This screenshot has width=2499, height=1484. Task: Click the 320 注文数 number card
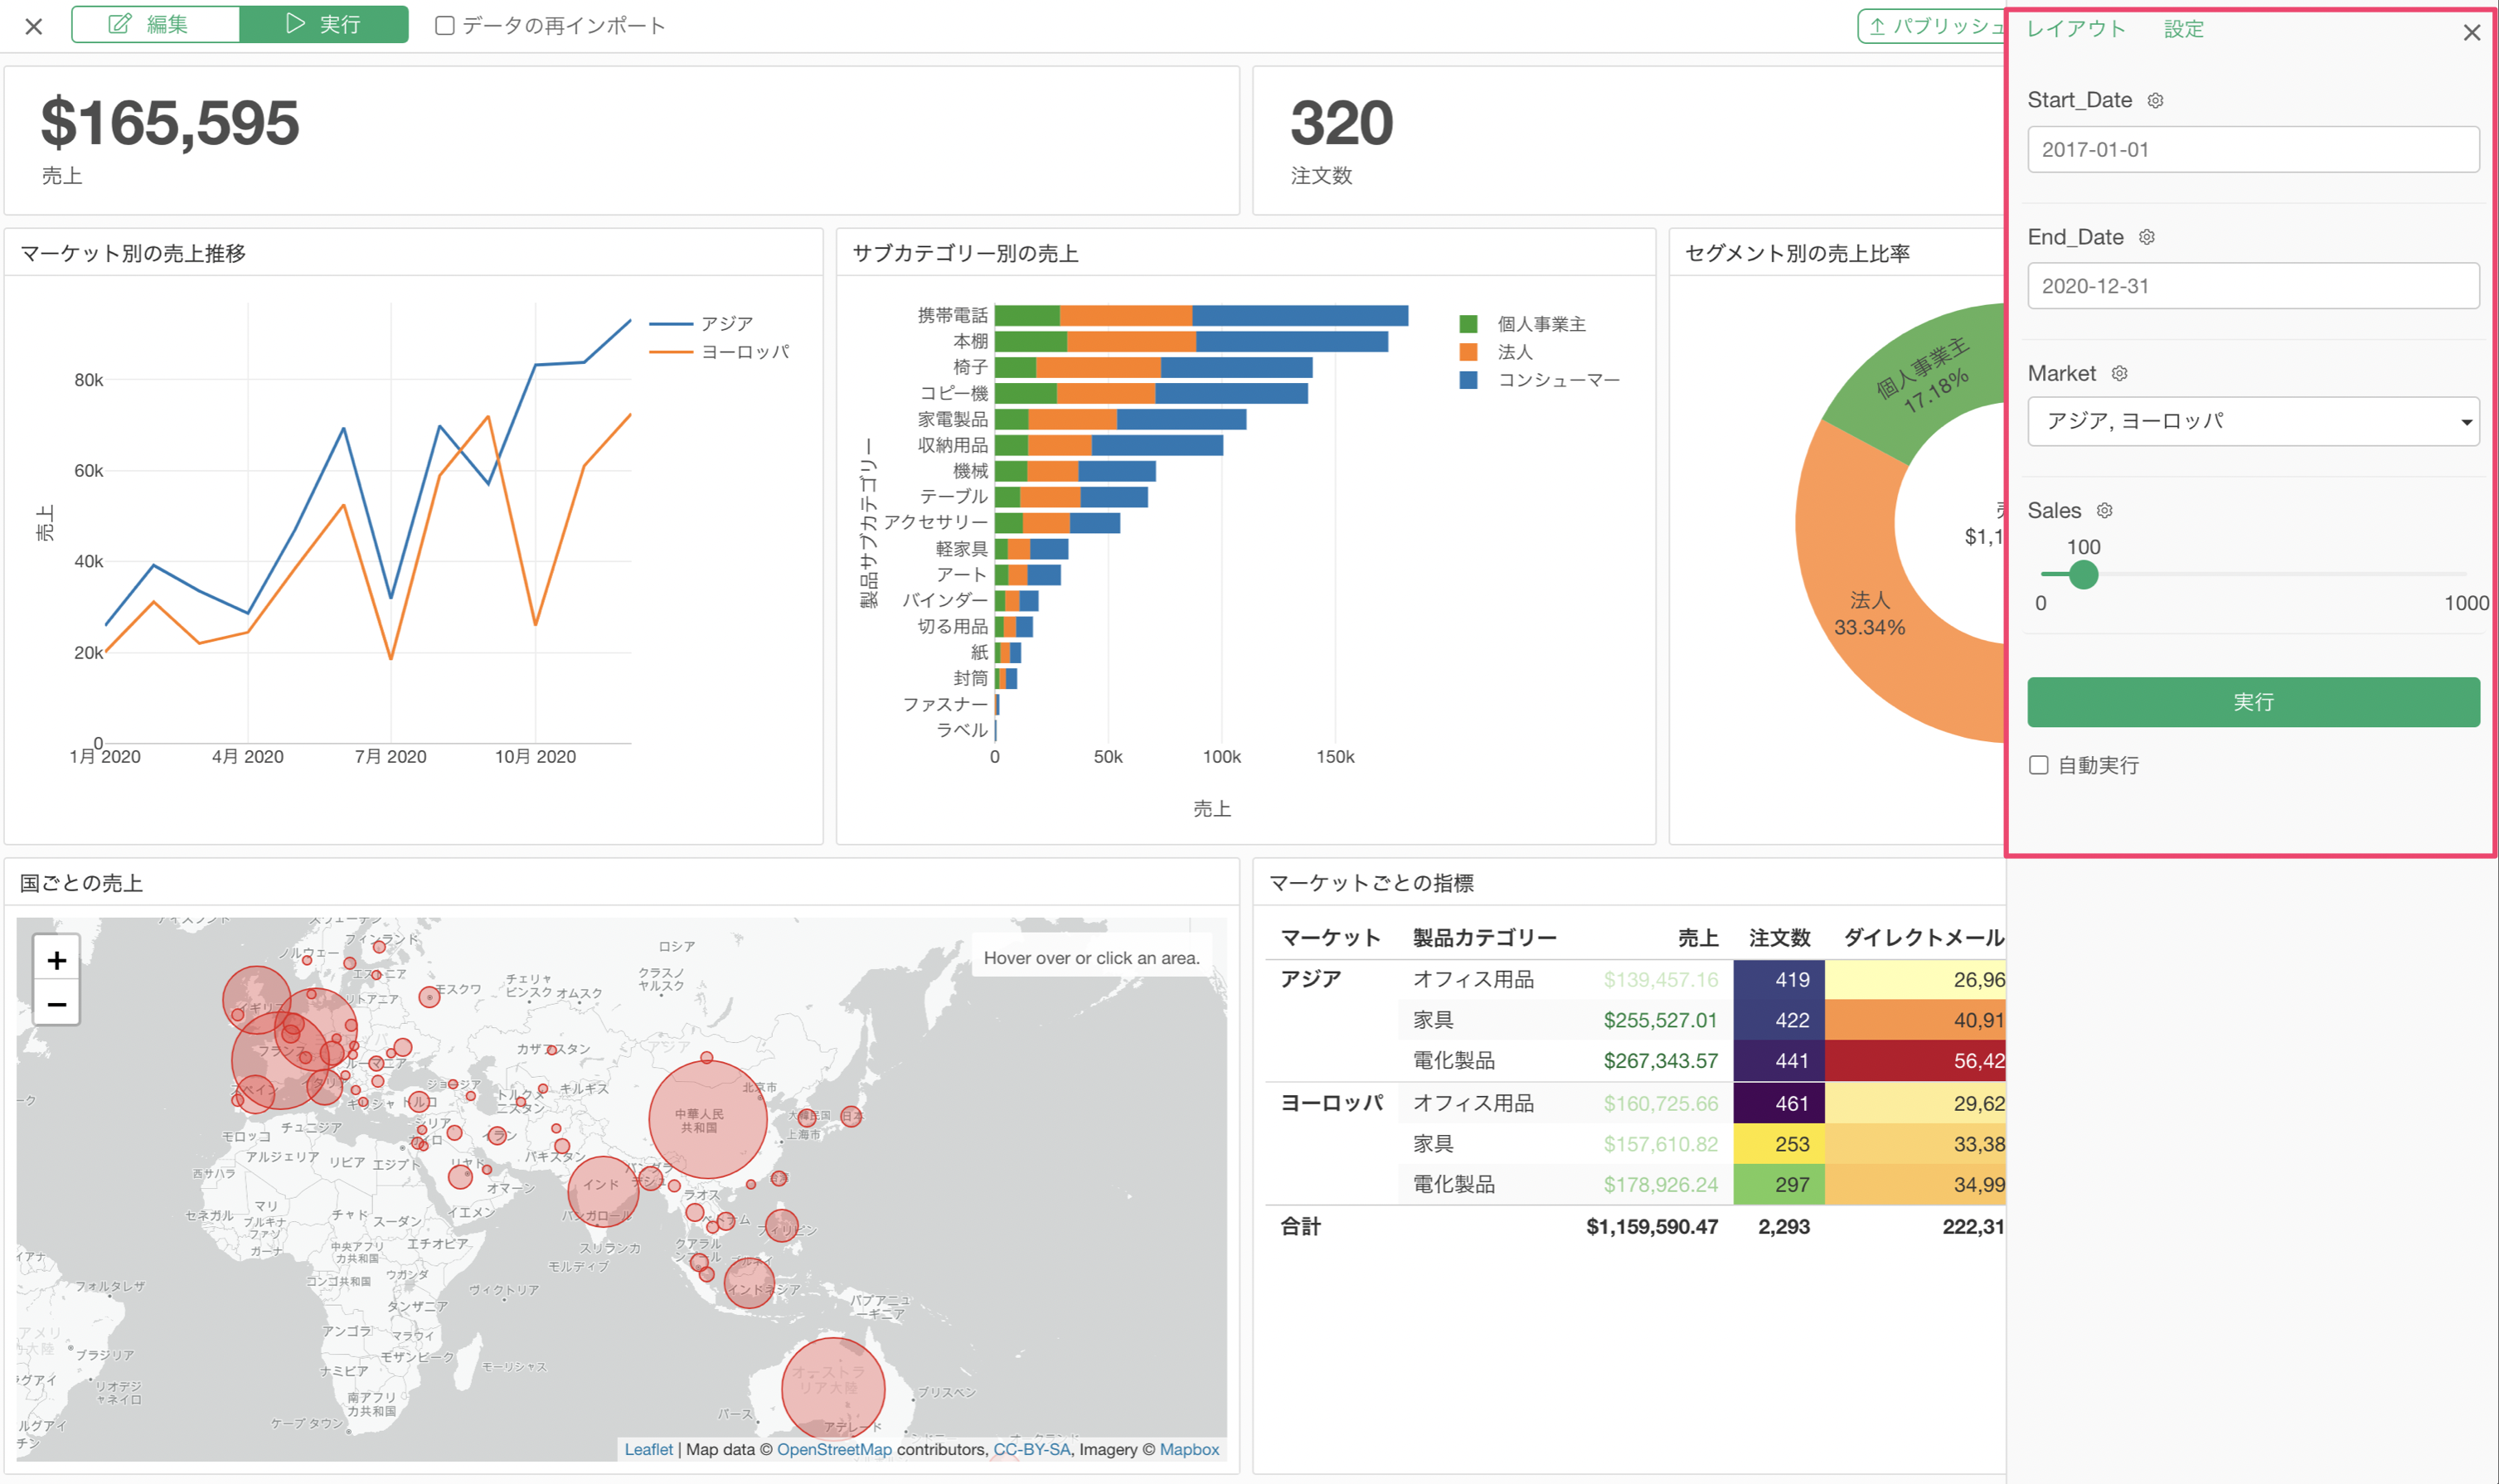(1629, 140)
